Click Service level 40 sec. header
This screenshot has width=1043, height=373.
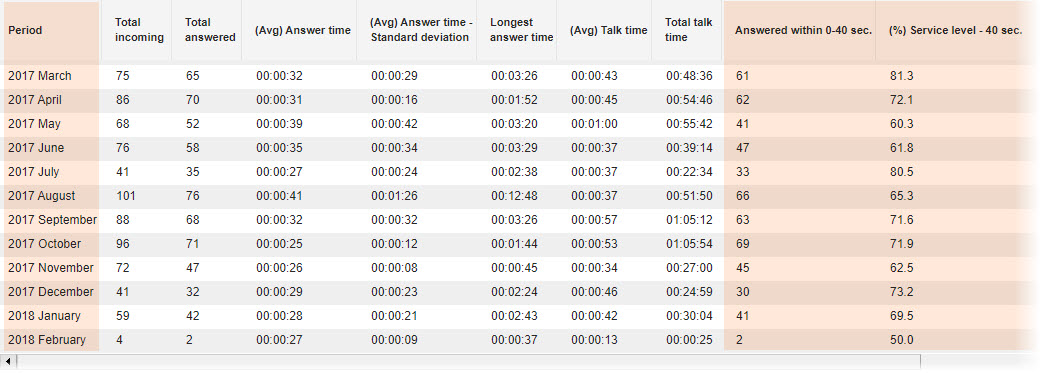click(x=955, y=30)
